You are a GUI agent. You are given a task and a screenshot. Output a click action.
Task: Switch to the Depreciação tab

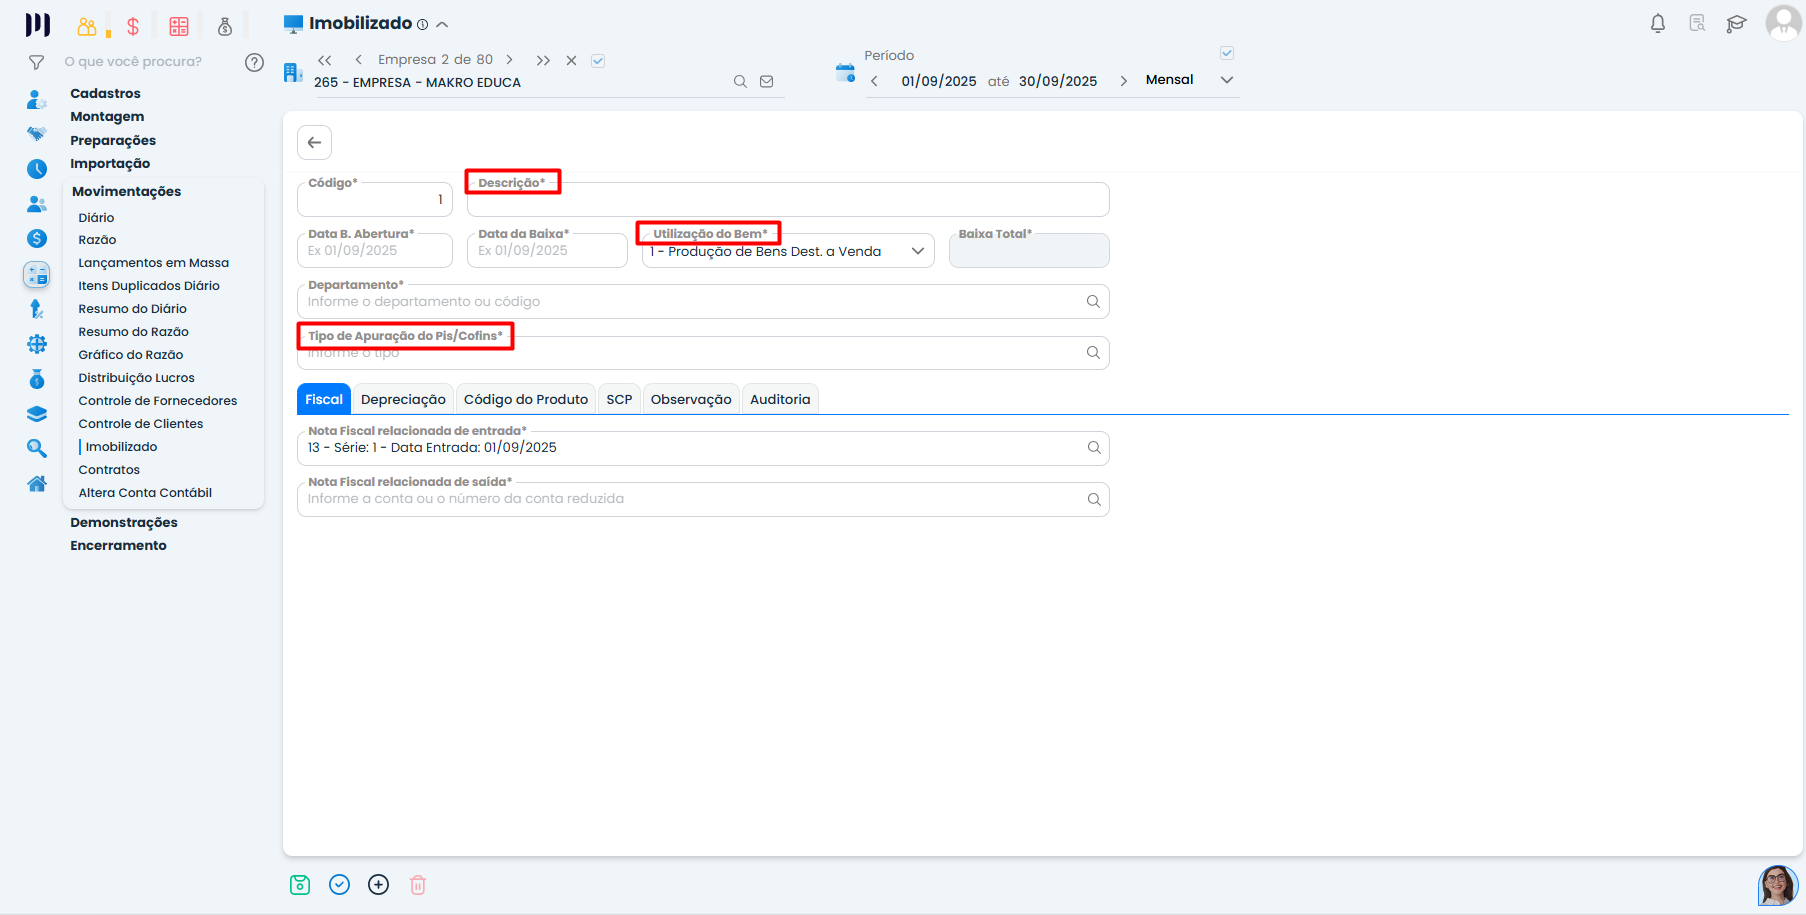pos(403,399)
